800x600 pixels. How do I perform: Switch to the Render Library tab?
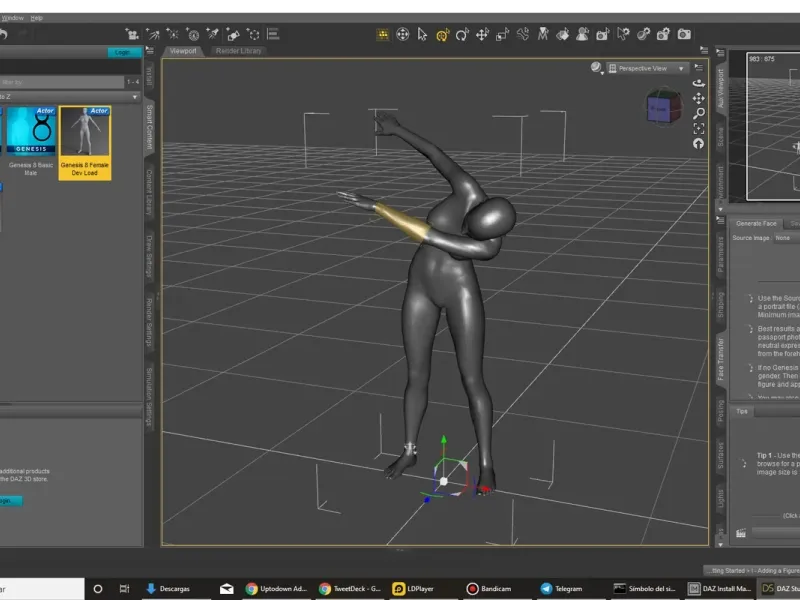tap(237, 50)
